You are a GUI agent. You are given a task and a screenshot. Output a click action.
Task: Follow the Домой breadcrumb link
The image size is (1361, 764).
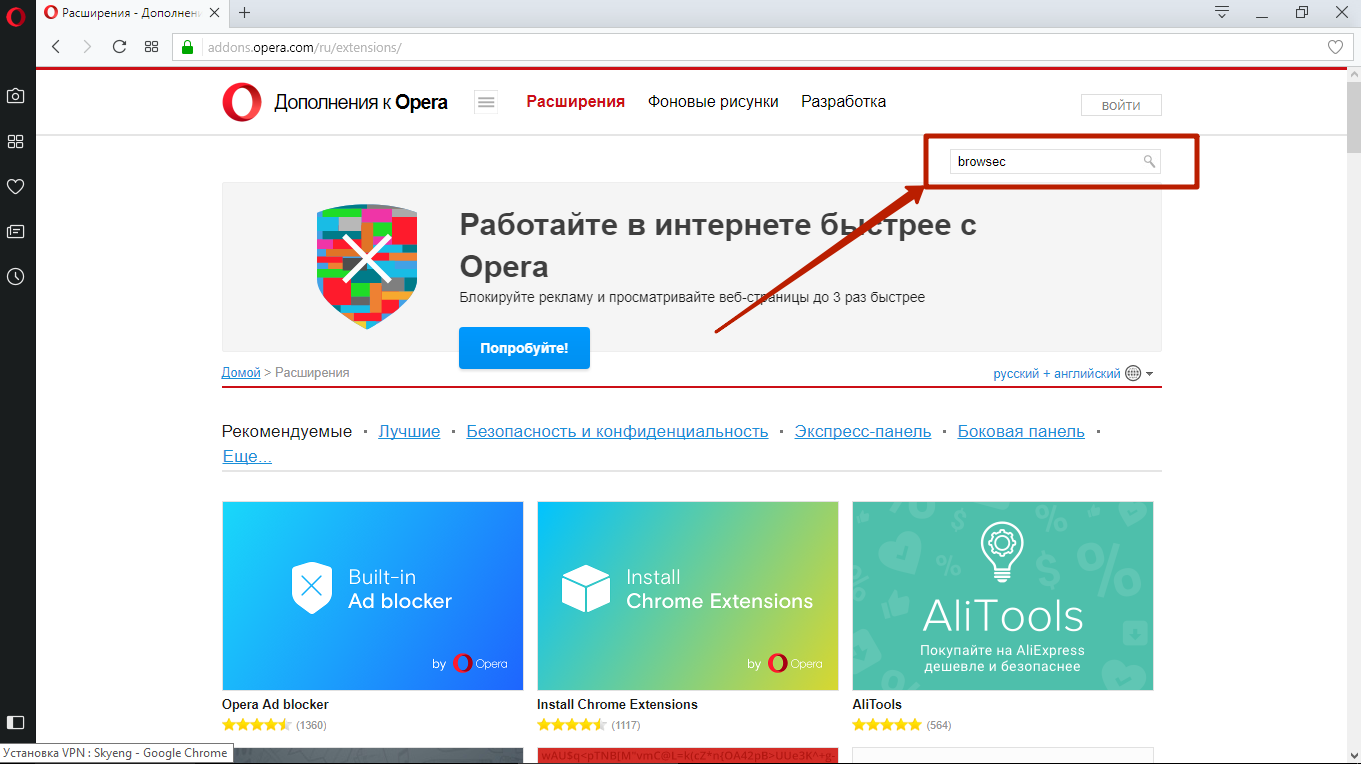click(241, 373)
